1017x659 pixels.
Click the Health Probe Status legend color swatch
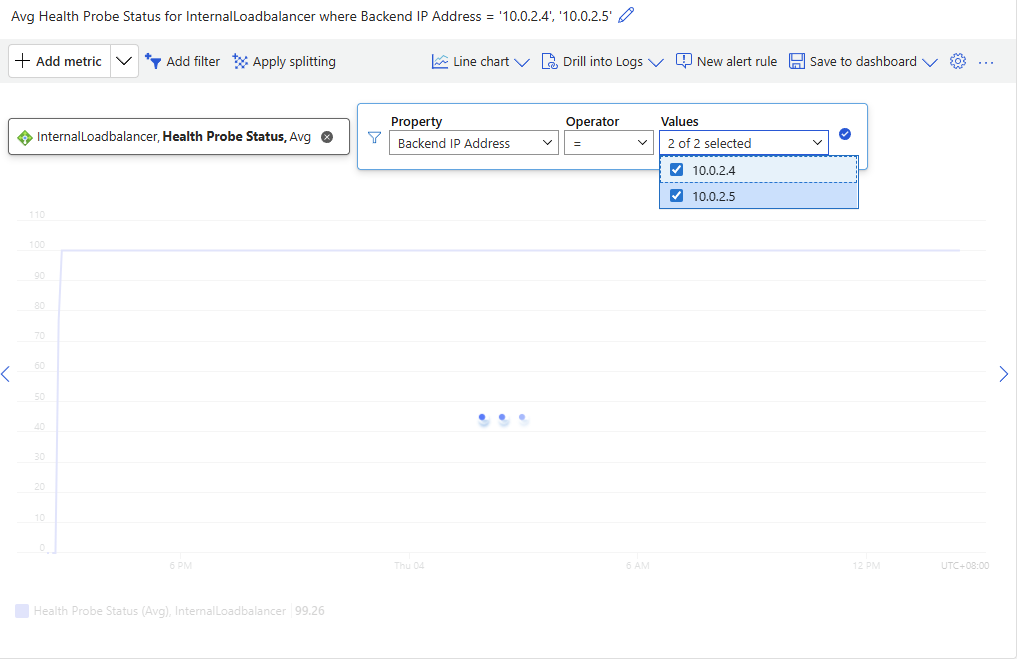pos(22,610)
